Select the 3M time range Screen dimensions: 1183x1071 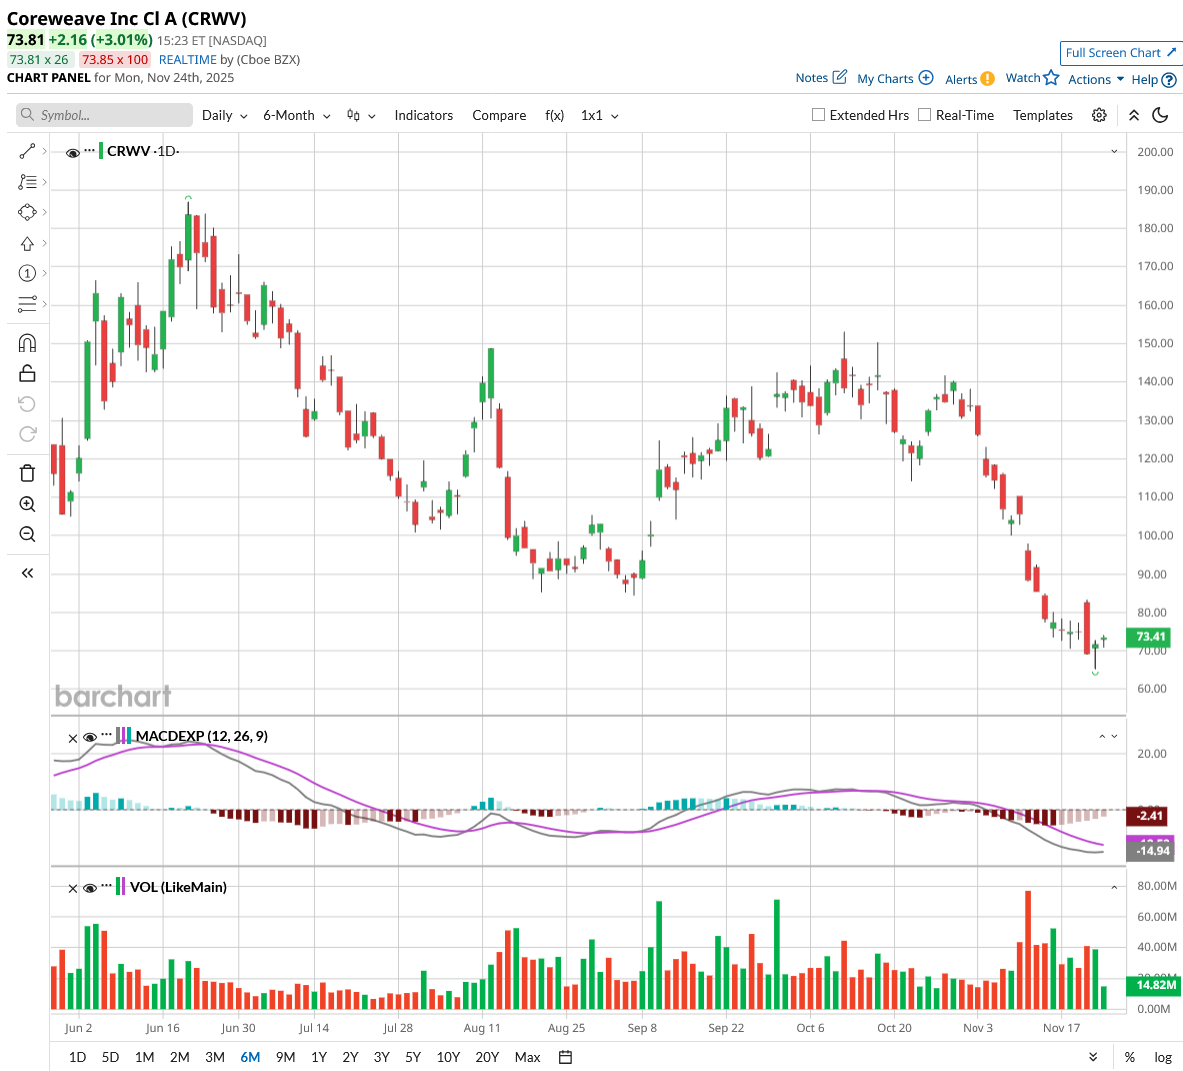tap(215, 1057)
